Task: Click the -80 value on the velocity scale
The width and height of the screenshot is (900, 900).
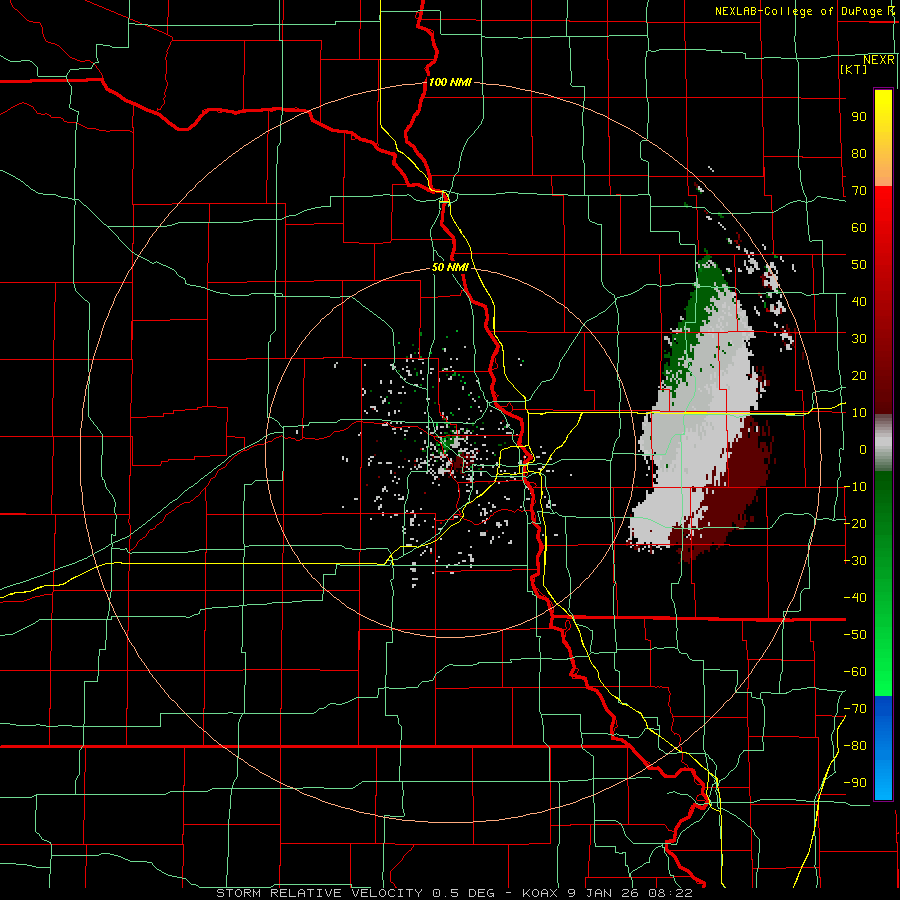Action: tap(855, 746)
